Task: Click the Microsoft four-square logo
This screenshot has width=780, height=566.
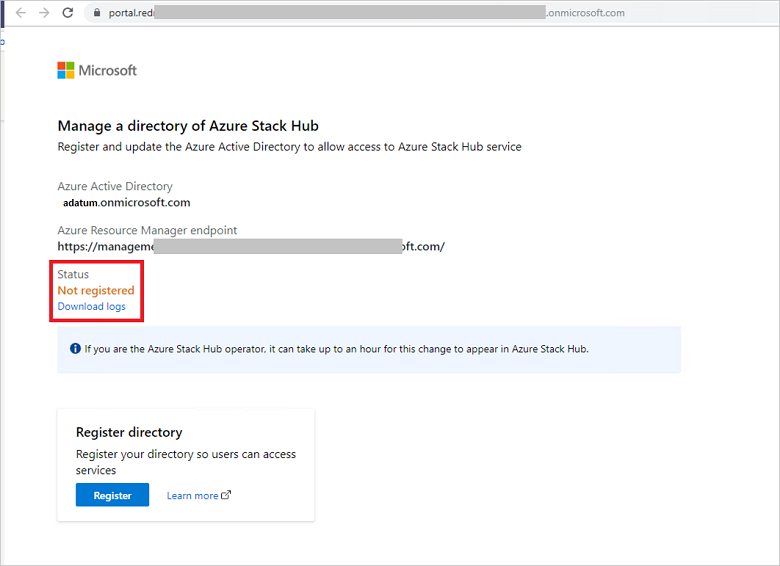Action: tap(66, 70)
